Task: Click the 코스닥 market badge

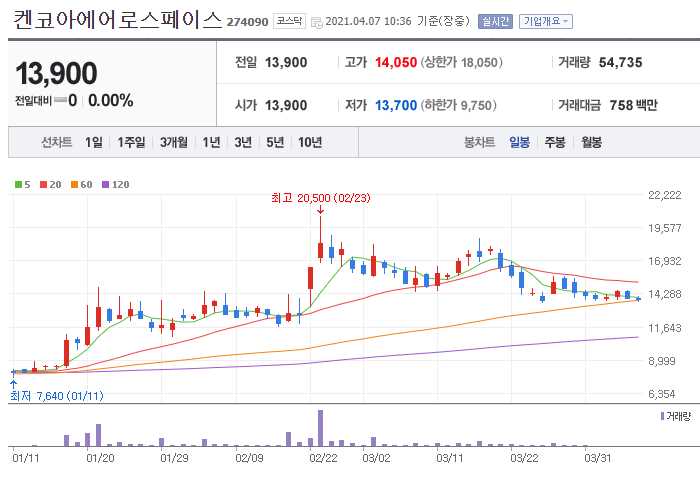Action: (289, 21)
